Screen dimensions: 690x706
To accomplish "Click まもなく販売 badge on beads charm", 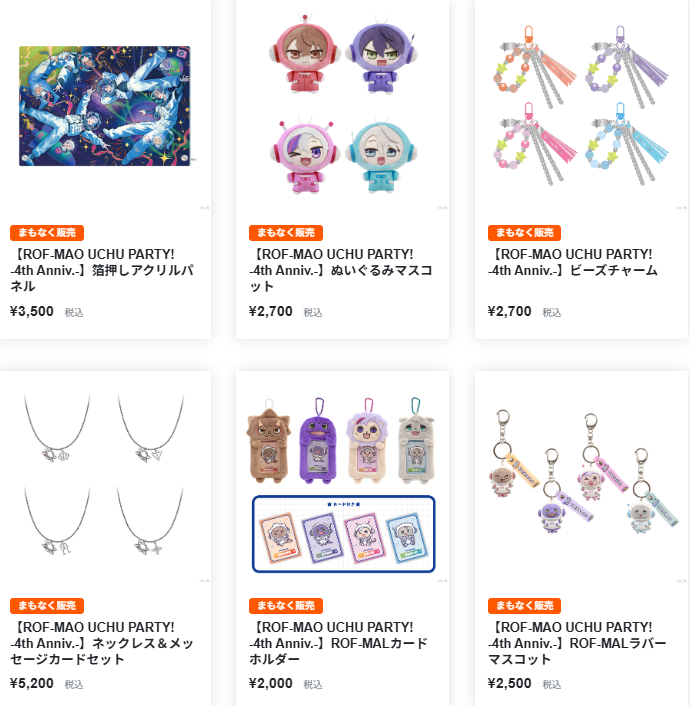I will click(x=525, y=233).
